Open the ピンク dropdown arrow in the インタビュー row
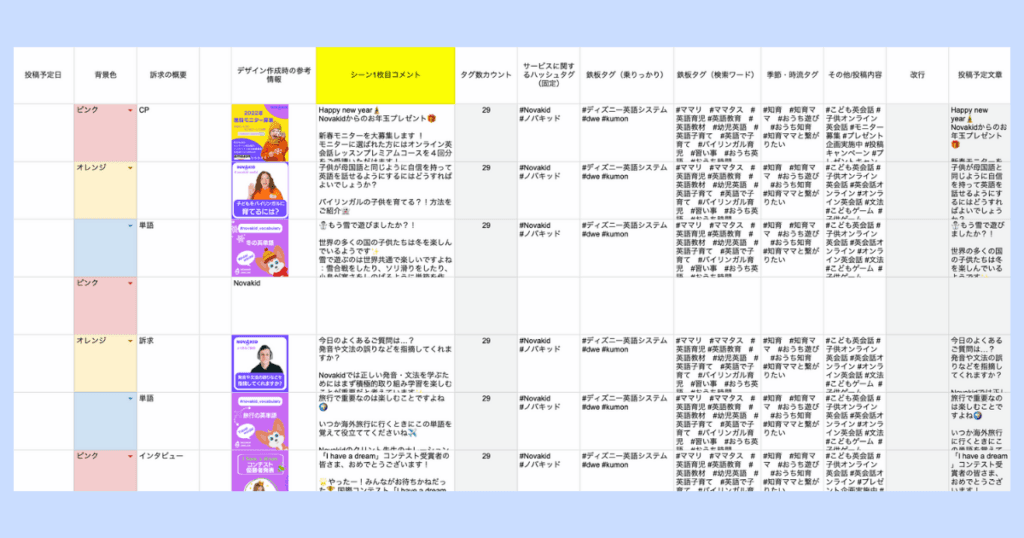This screenshot has height=538, width=1024. [130, 456]
